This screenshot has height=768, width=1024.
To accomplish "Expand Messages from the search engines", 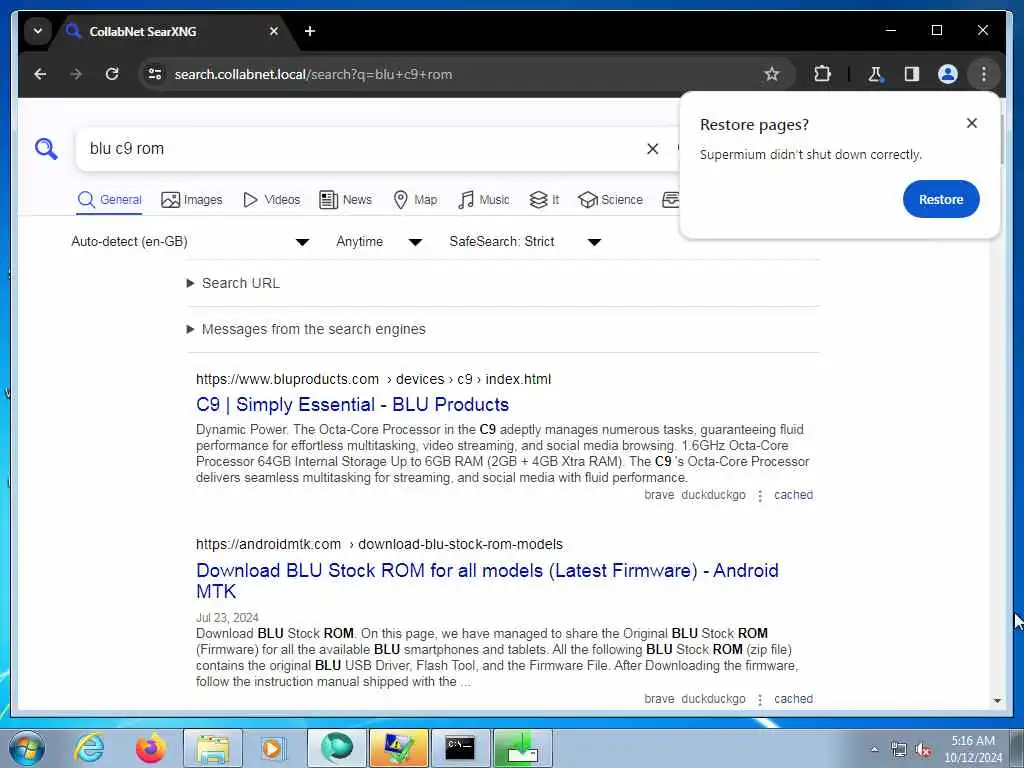I will tap(306, 329).
